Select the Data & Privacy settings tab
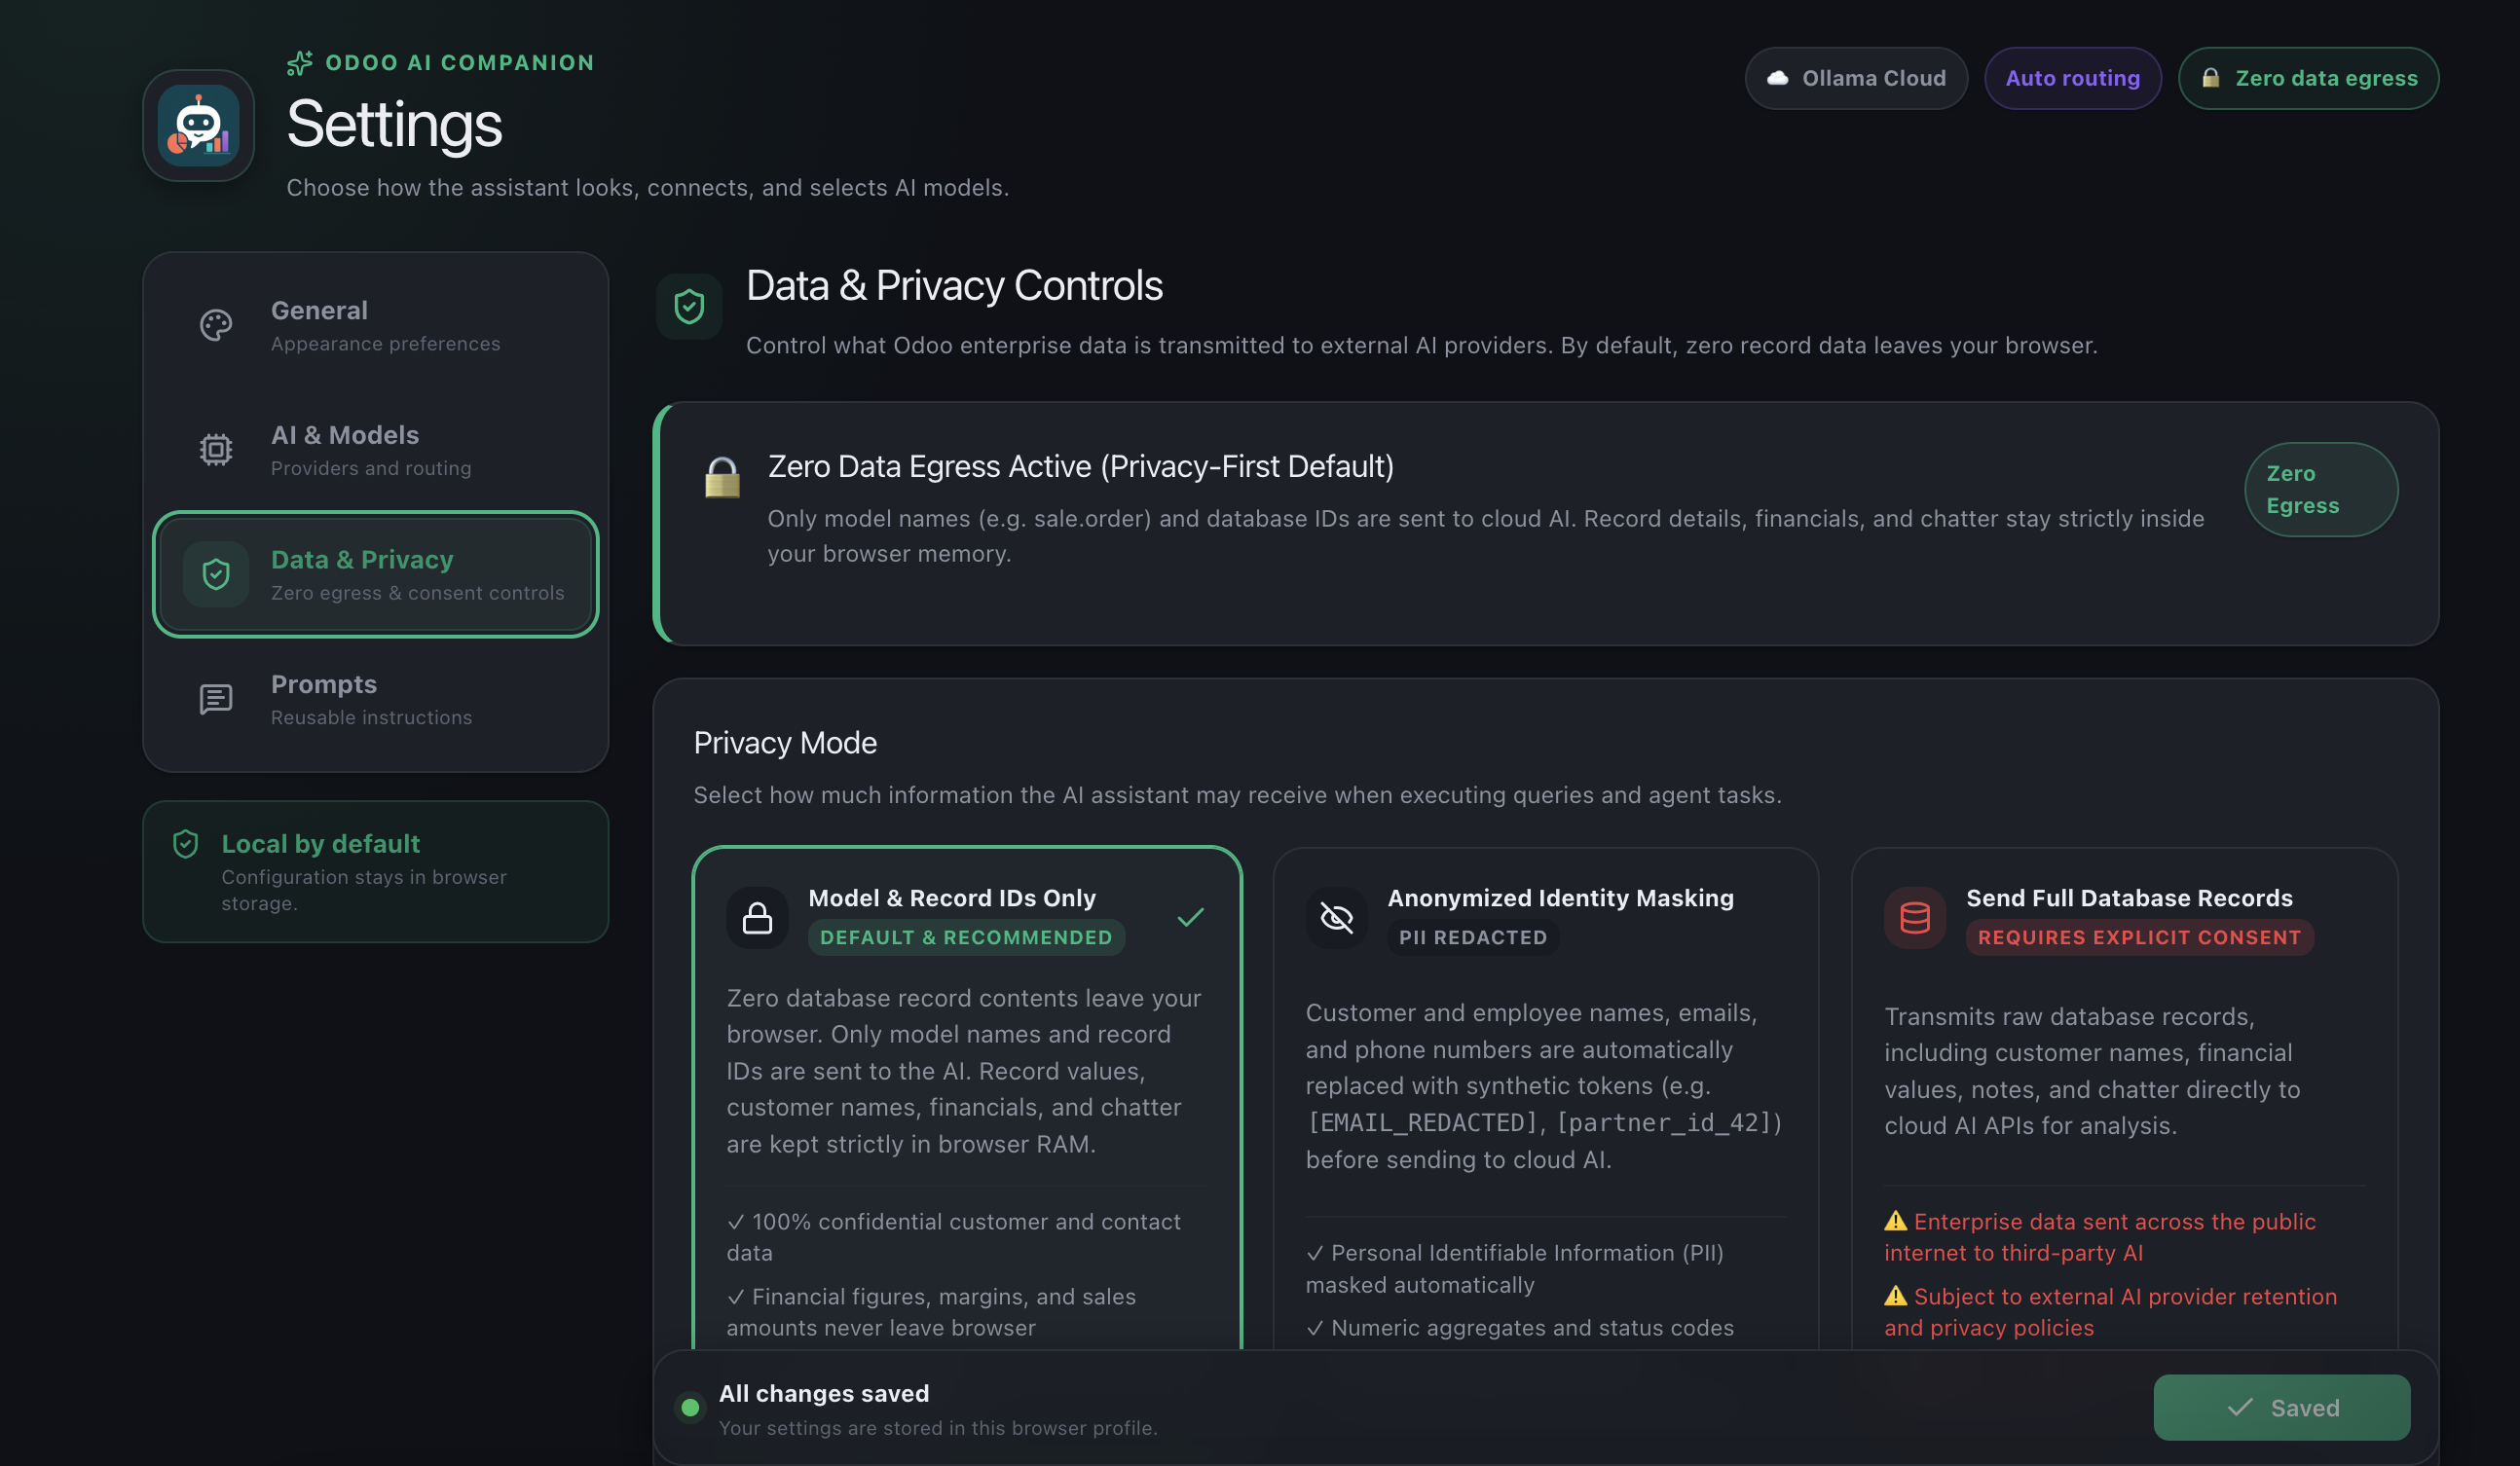 376,574
